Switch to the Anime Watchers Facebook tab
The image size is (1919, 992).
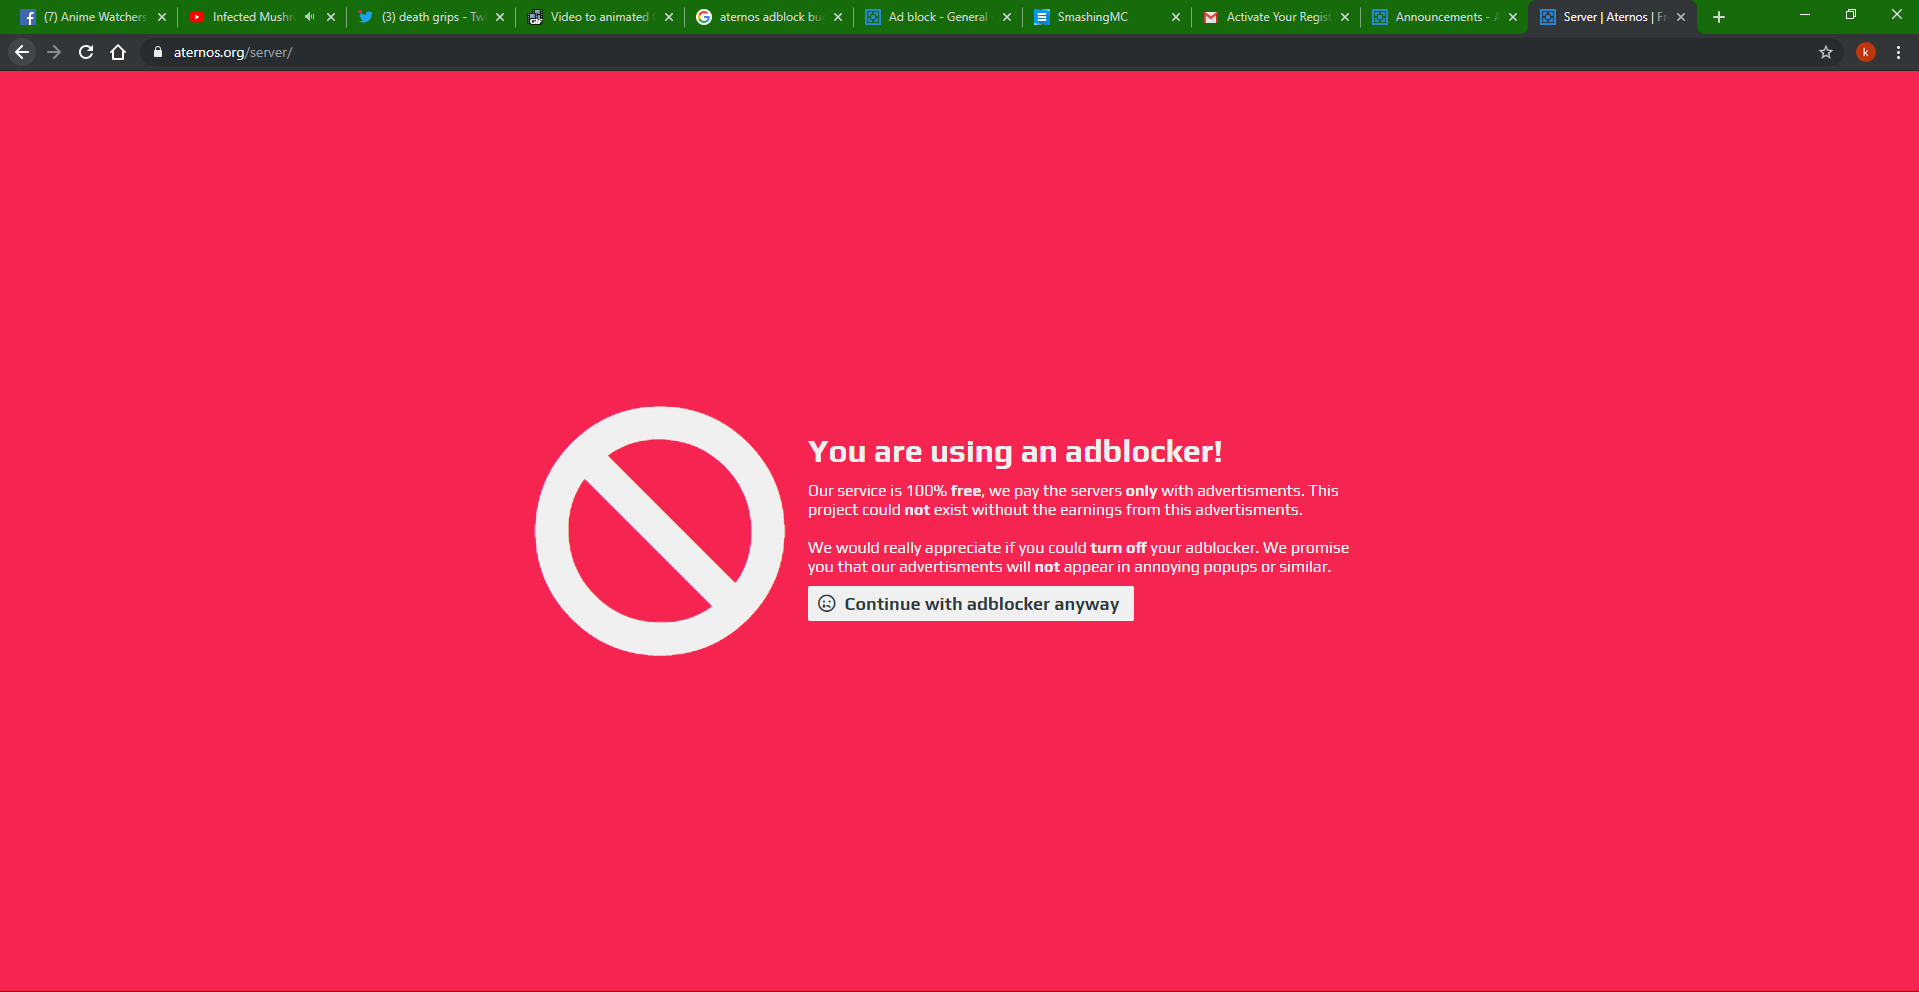point(94,17)
